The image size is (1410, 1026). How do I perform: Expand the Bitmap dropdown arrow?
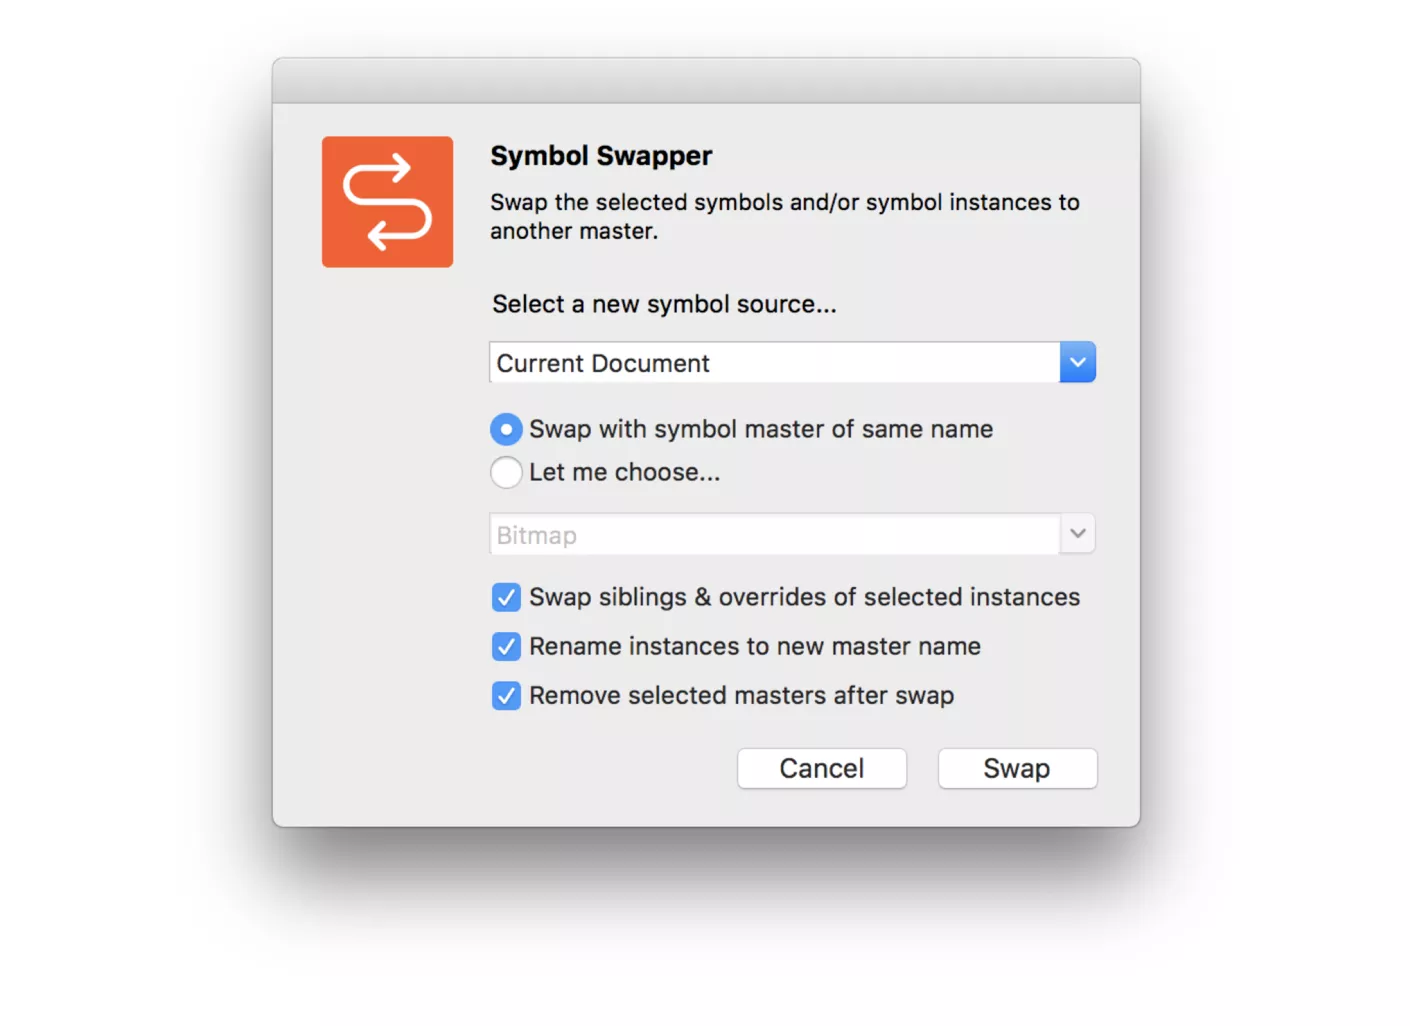pos(1077,534)
